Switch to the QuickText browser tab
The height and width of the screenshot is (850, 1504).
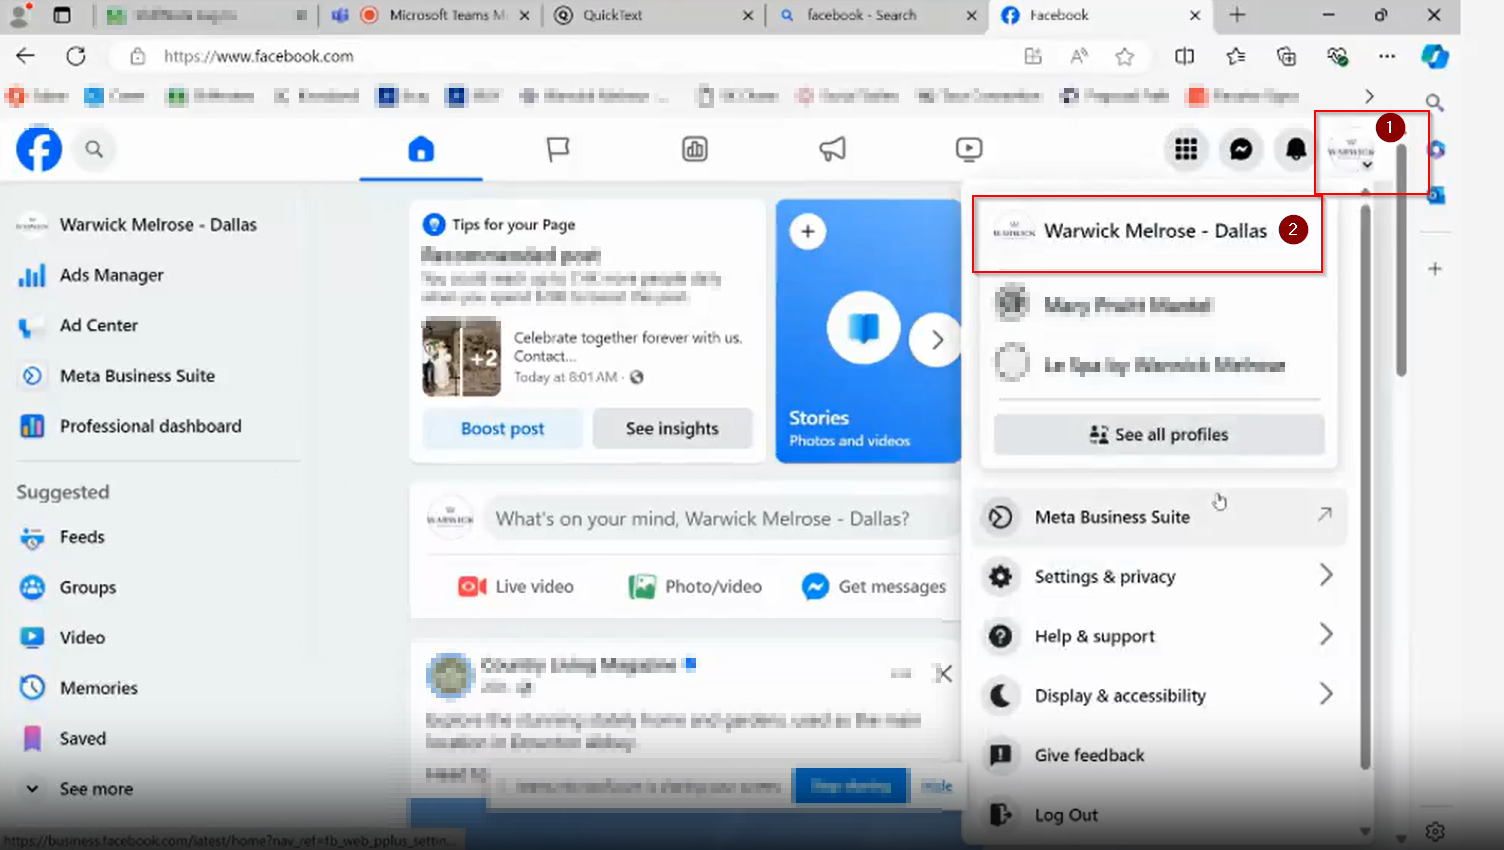click(653, 16)
